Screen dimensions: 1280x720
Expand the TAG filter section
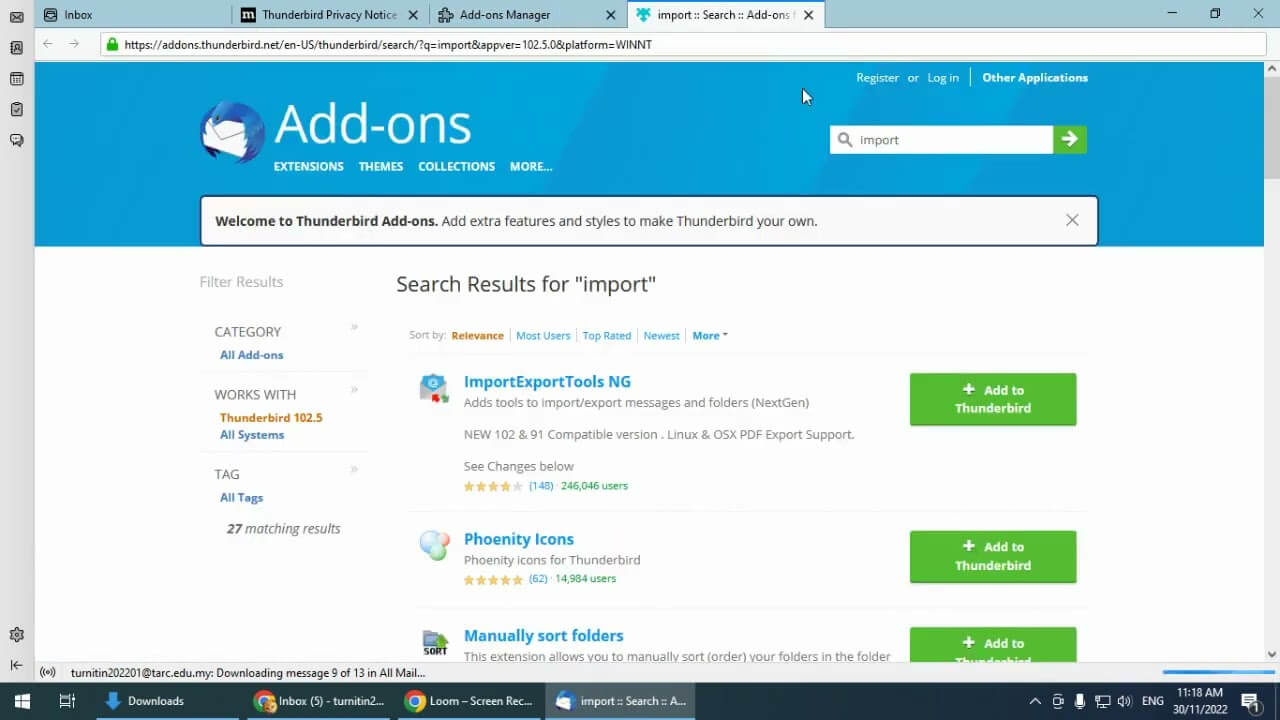click(x=354, y=469)
